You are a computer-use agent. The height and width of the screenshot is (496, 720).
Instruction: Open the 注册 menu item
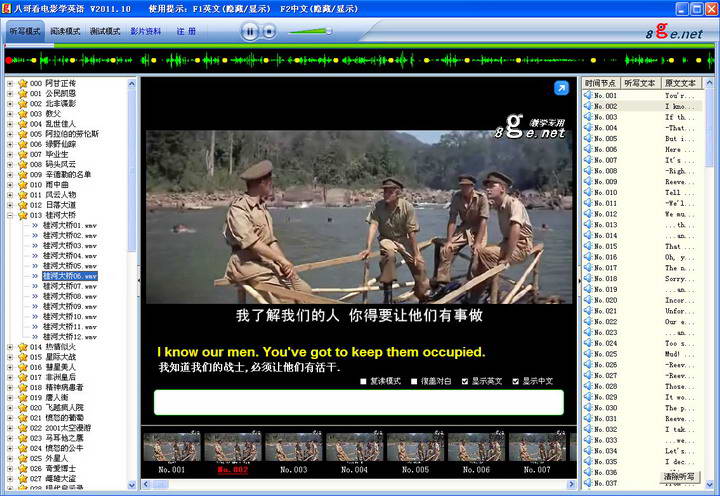(186, 31)
